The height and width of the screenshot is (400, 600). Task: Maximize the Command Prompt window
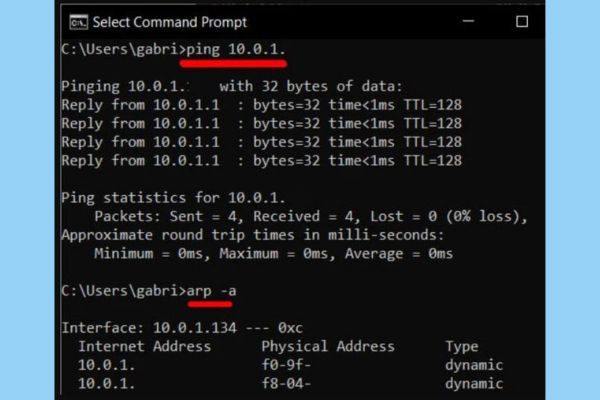521,21
